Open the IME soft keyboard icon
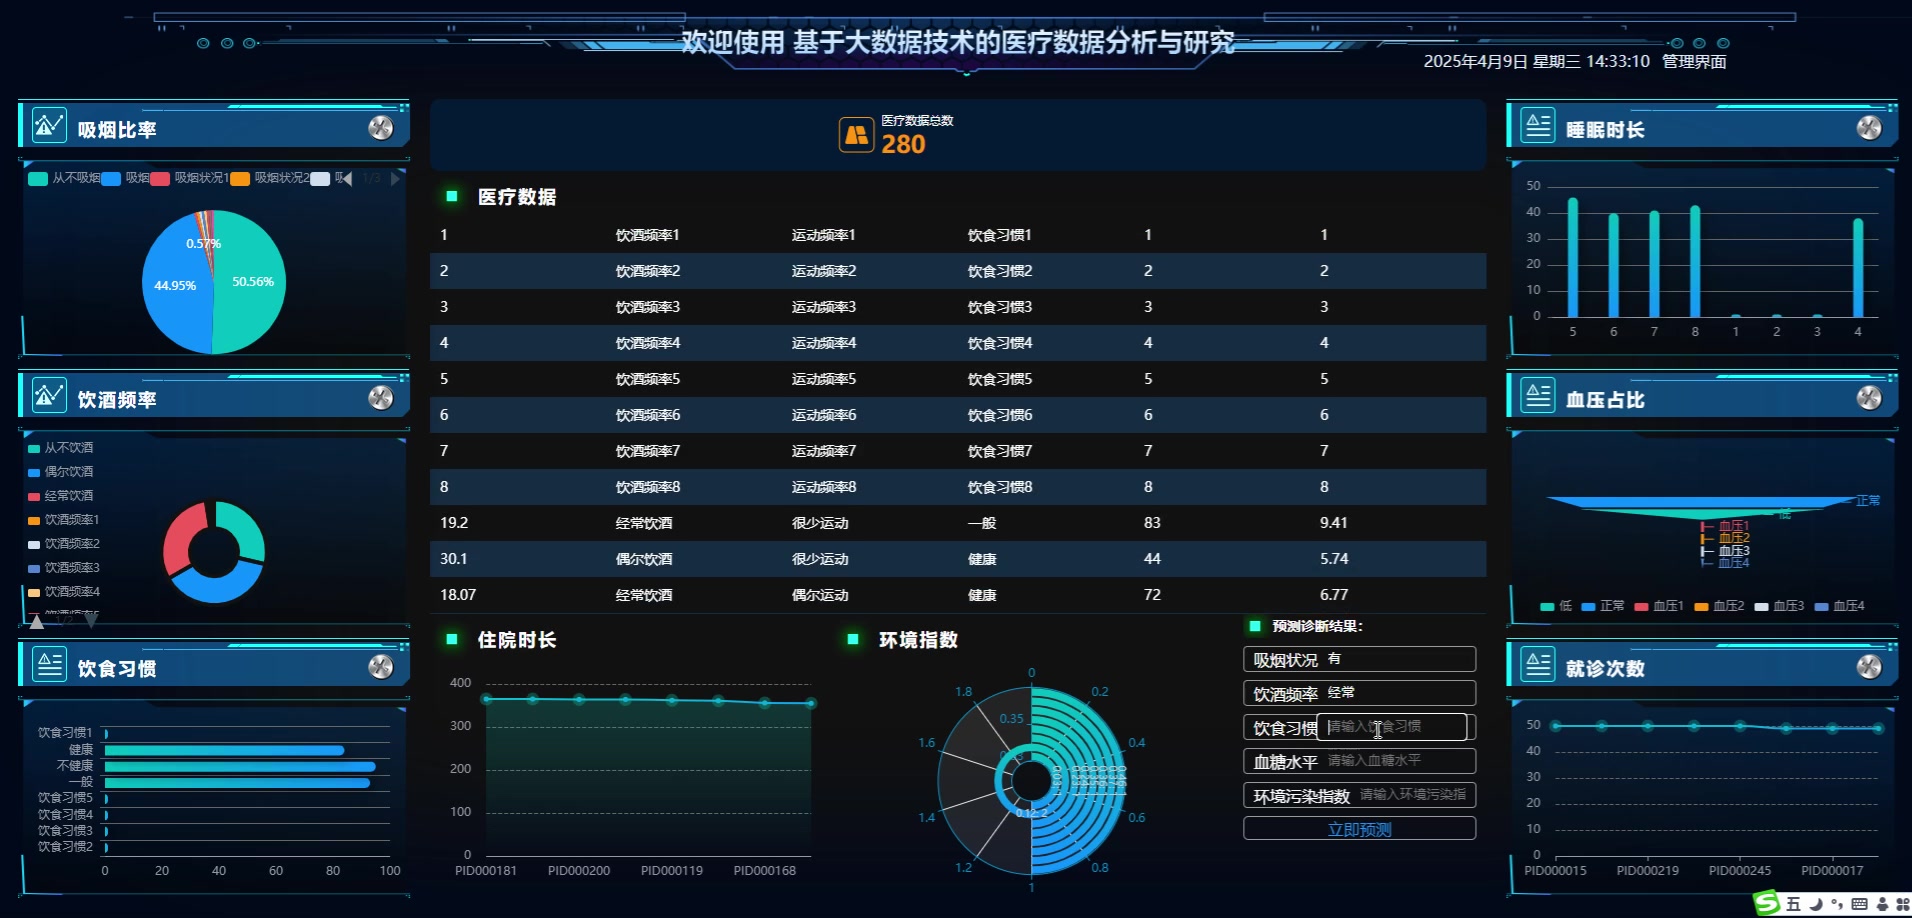The image size is (1912, 918). coord(1859,904)
